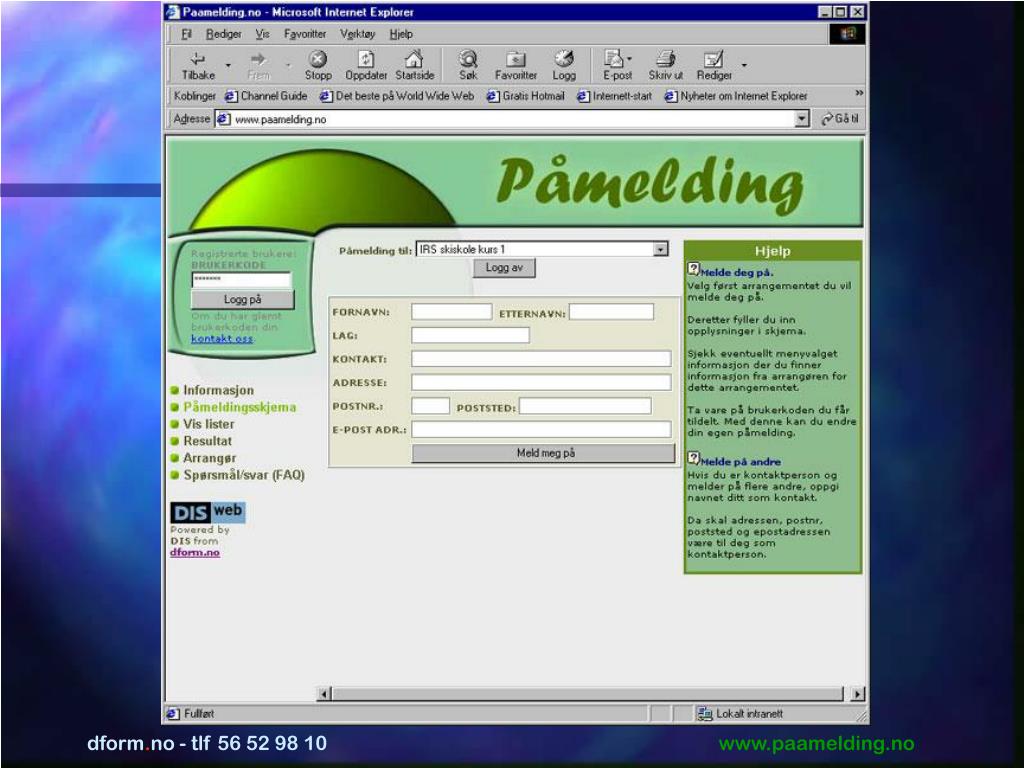Image resolution: width=1024 pixels, height=768 pixels.
Task: Open the Internett-start link shortcut
Action: coord(615,96)
